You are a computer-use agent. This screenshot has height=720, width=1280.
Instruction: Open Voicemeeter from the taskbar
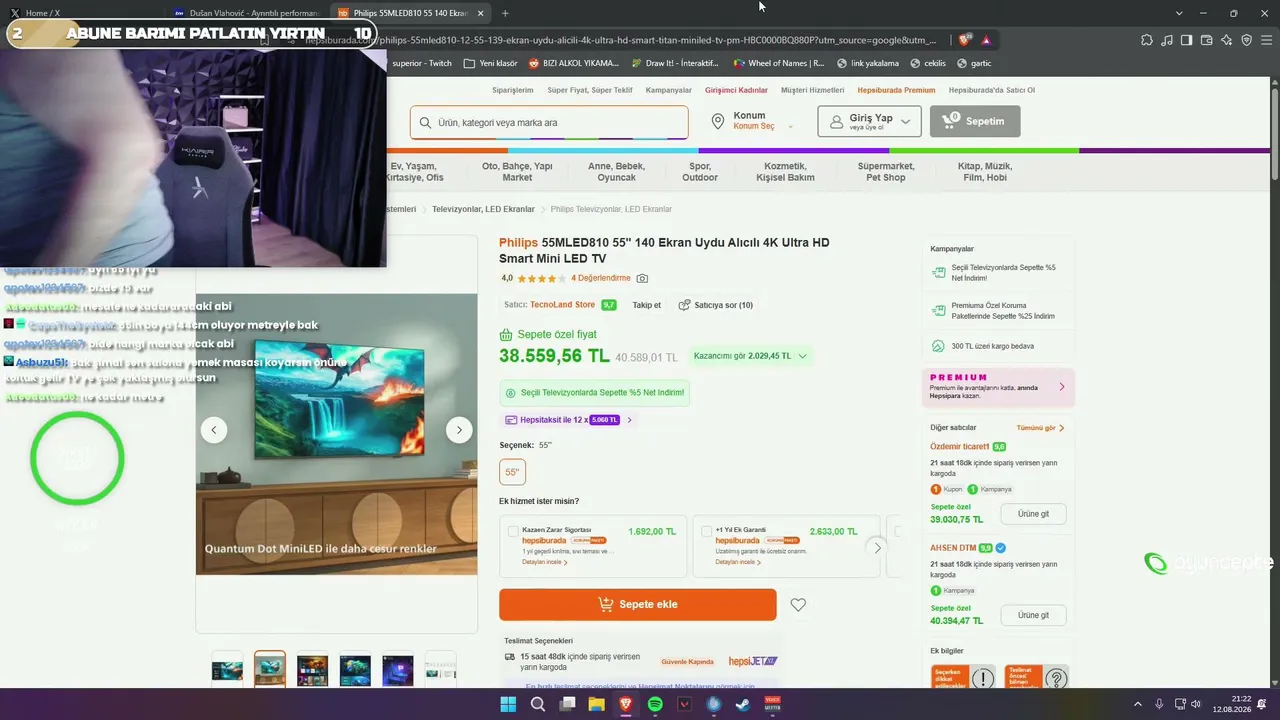[772, 705]
